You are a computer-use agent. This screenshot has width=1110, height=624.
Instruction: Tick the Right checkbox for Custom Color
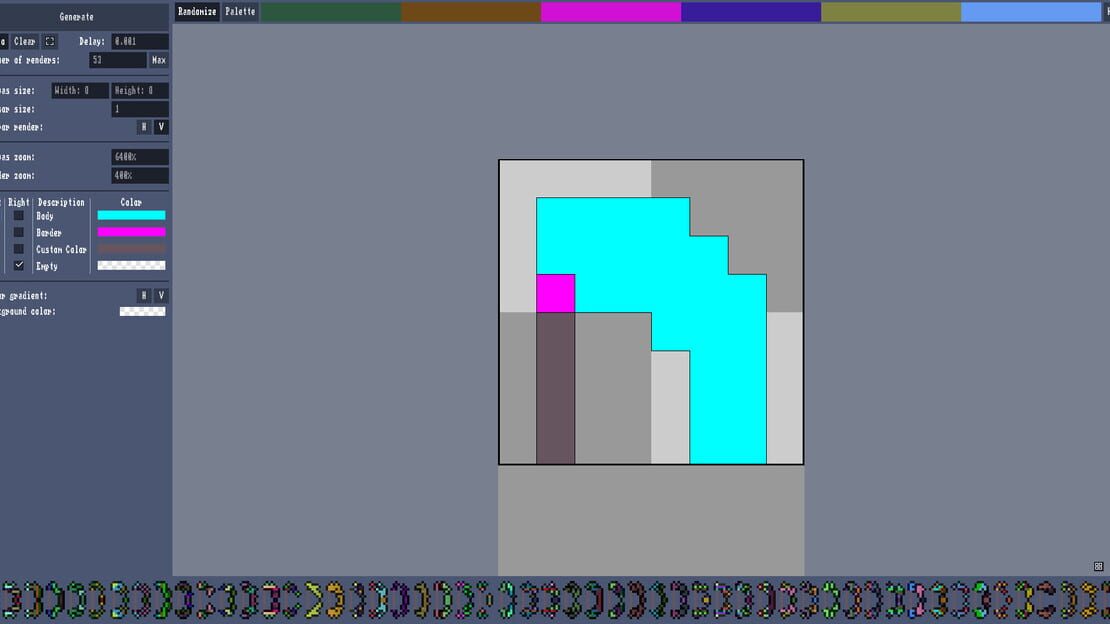(x=19, y=249)
